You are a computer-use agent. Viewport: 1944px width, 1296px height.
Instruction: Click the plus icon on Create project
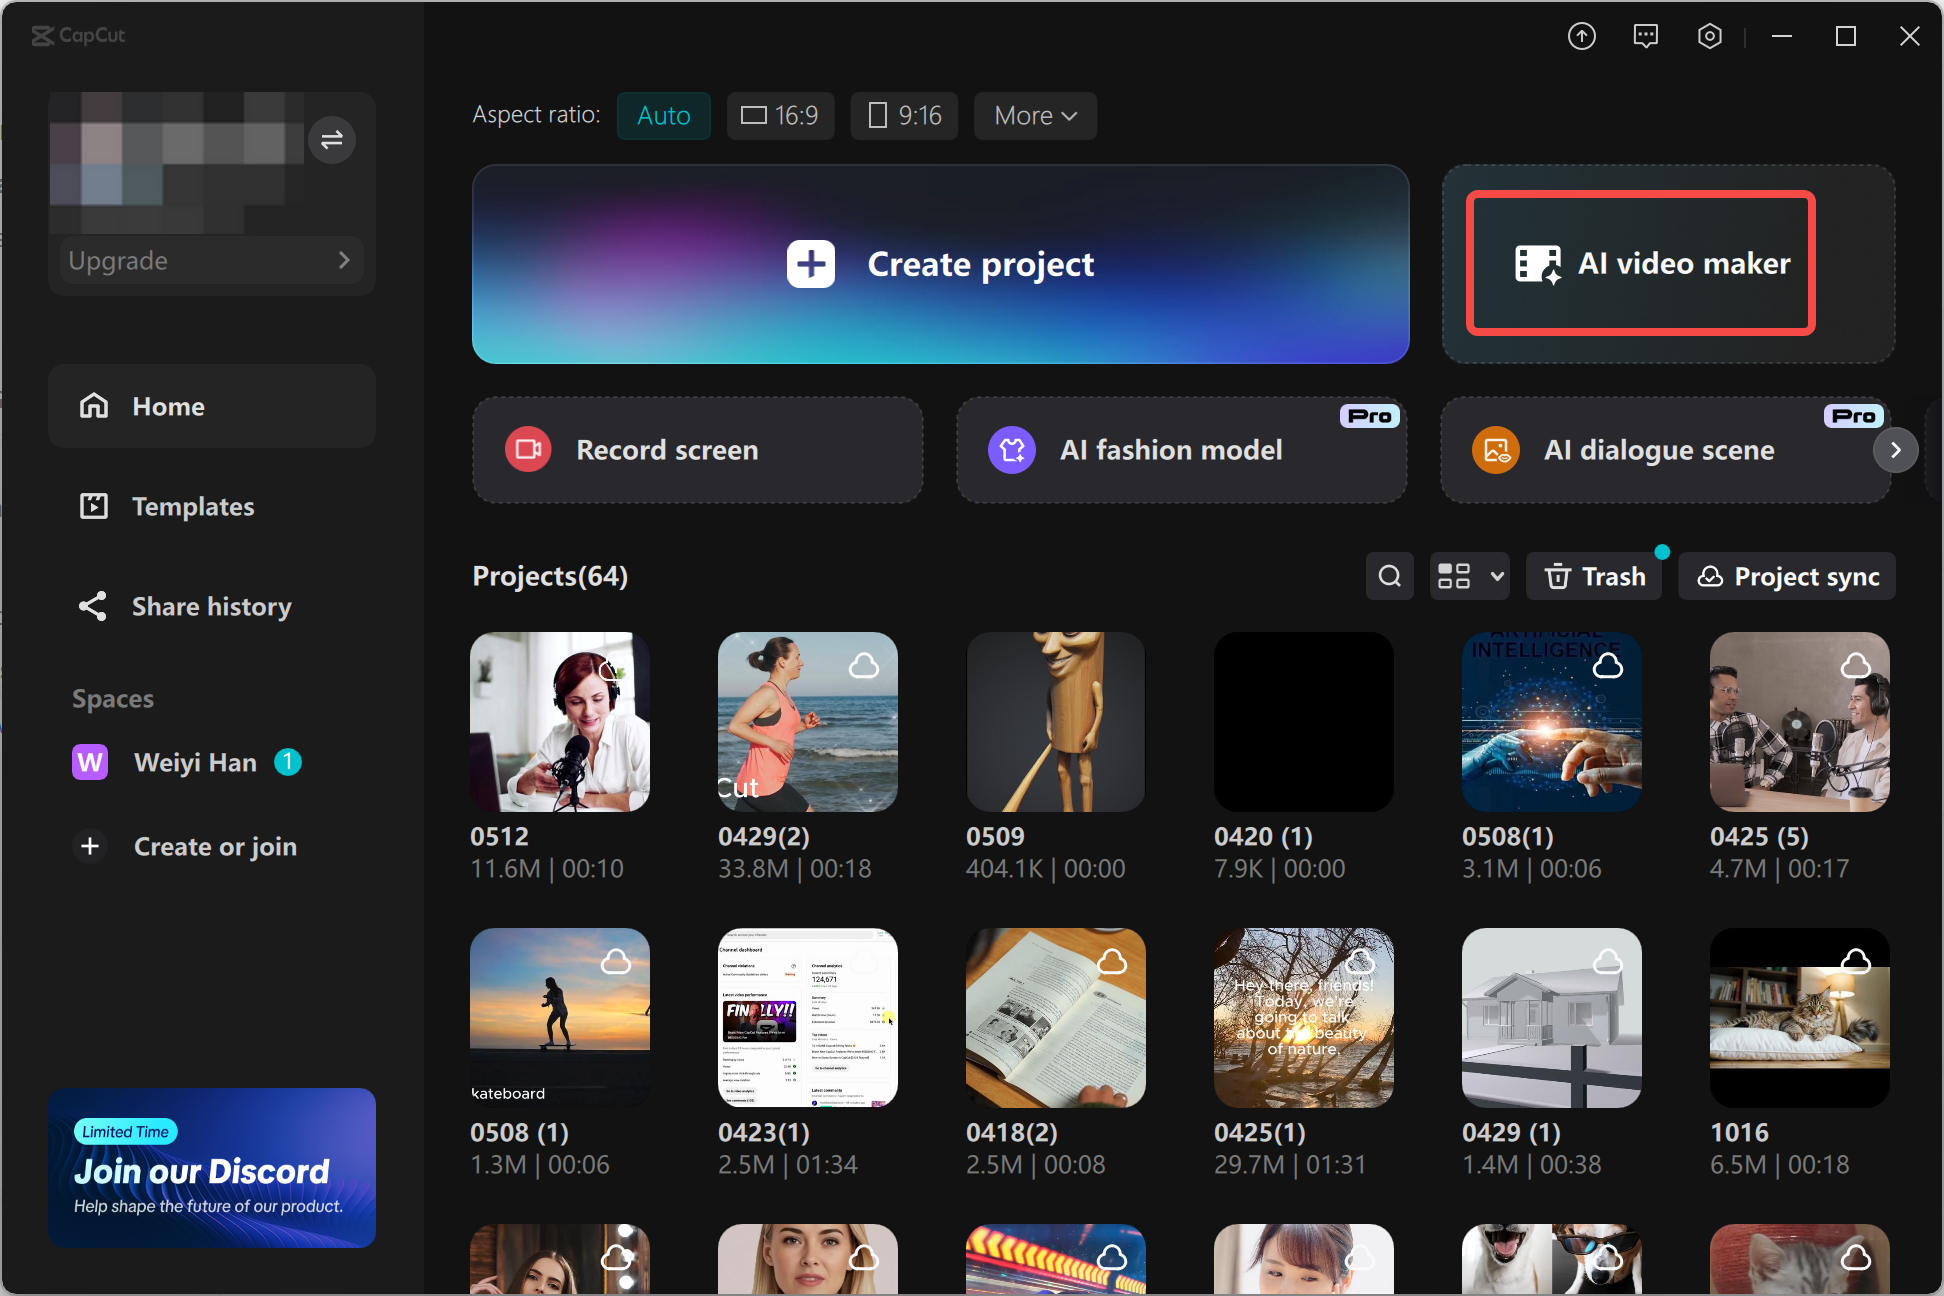811,264
